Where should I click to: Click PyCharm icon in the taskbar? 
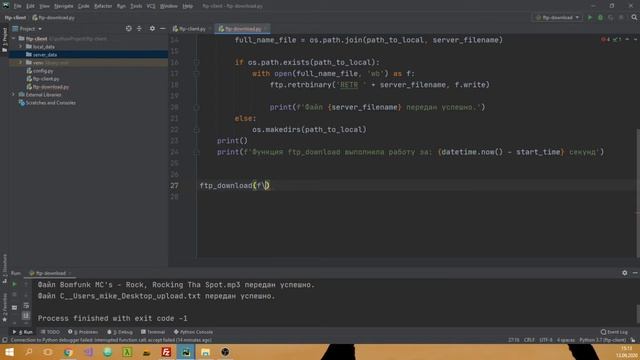click(186, 352)
